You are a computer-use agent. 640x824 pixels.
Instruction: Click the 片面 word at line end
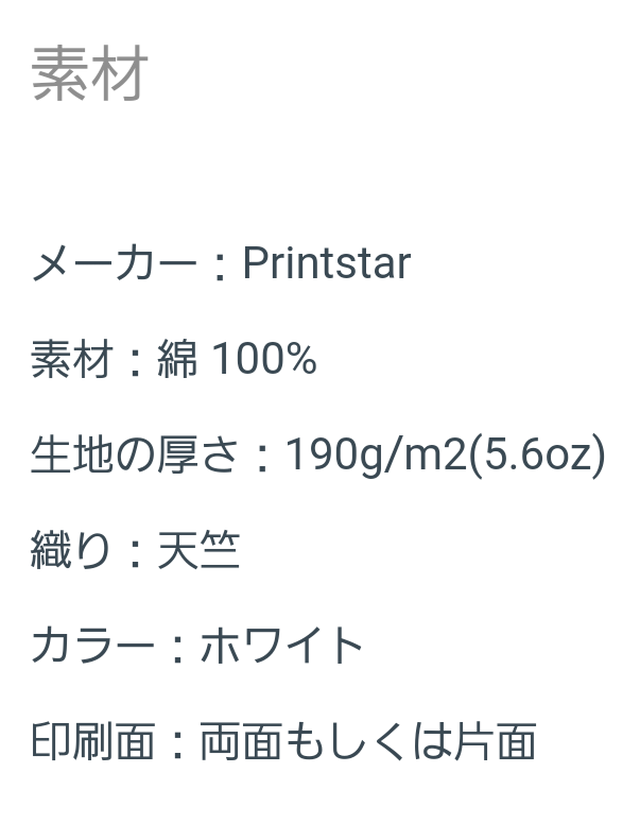tap(495, 741)
